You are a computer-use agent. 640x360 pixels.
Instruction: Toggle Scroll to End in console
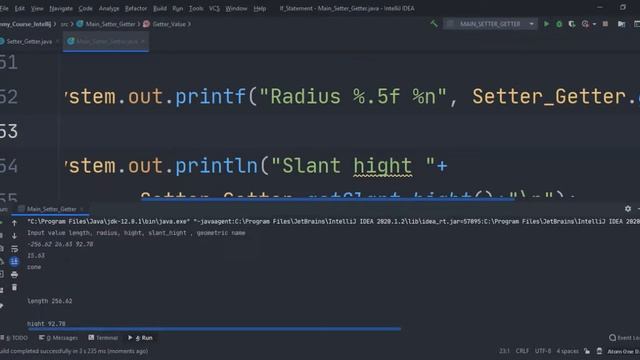tap(14, 262)
